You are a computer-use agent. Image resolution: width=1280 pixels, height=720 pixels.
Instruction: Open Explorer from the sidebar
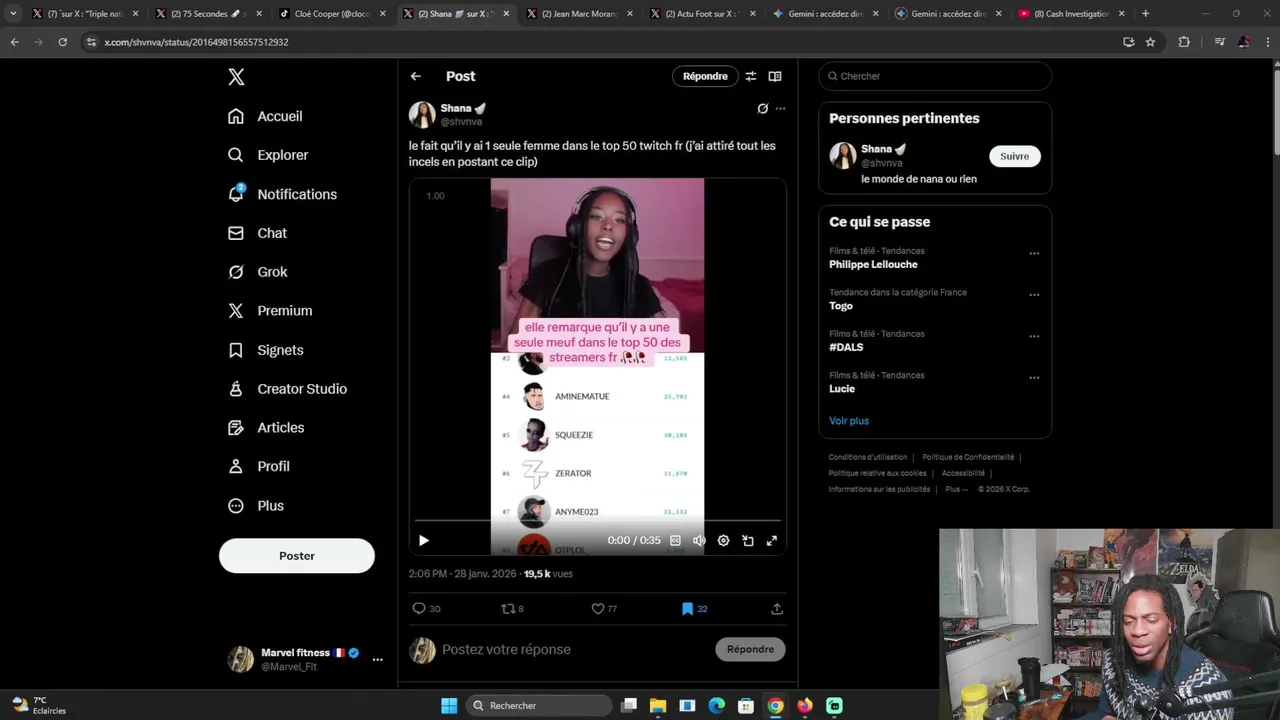point(268,155)
